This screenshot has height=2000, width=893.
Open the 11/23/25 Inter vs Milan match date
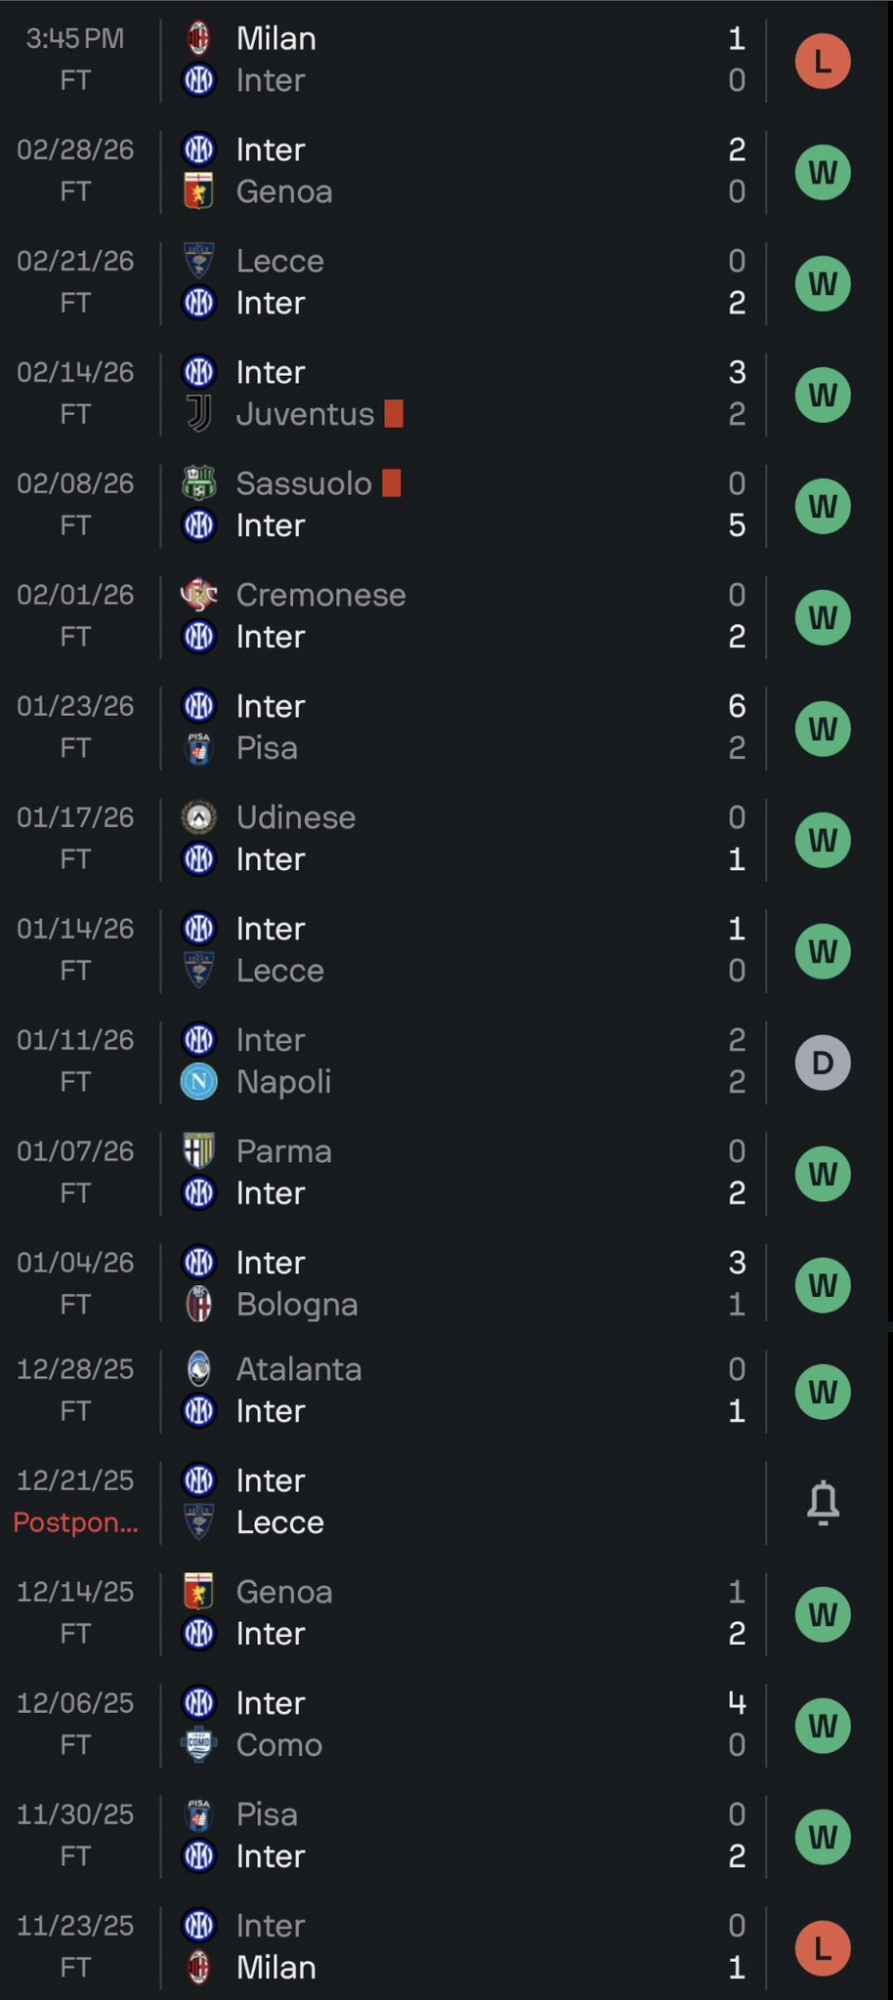tap(75, 1926)
